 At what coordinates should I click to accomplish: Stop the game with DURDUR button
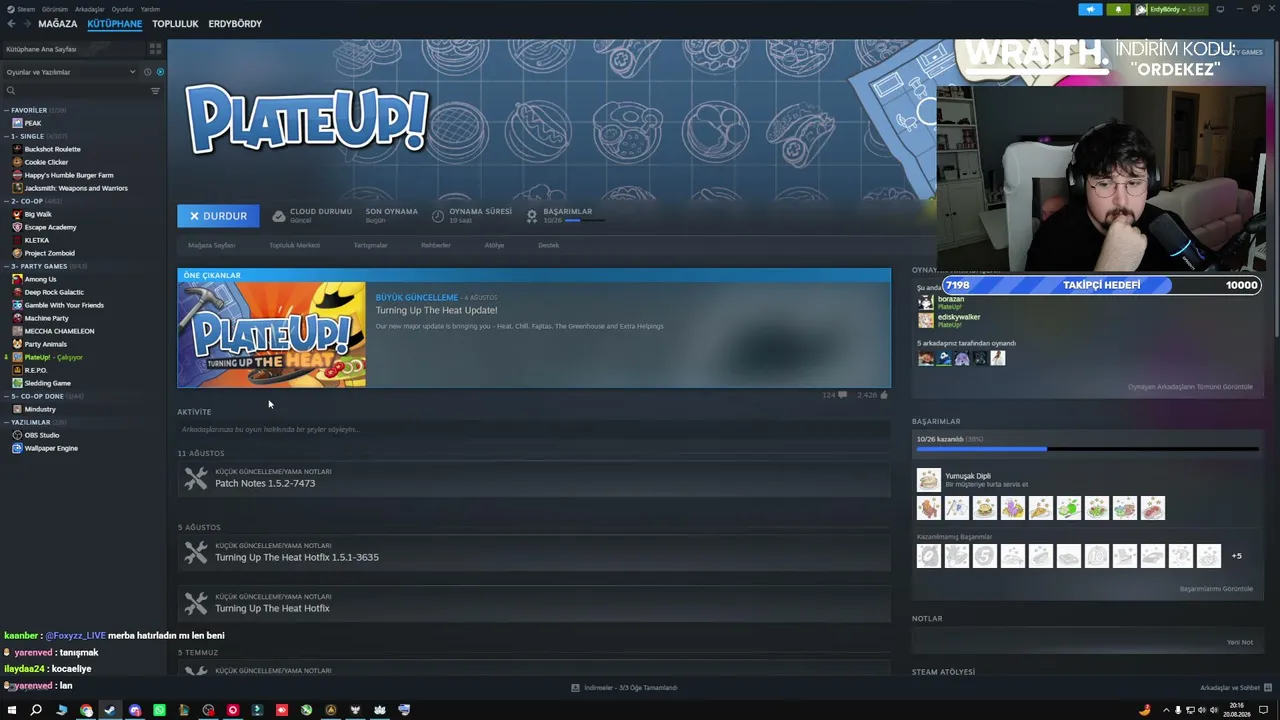click(218, 216)
